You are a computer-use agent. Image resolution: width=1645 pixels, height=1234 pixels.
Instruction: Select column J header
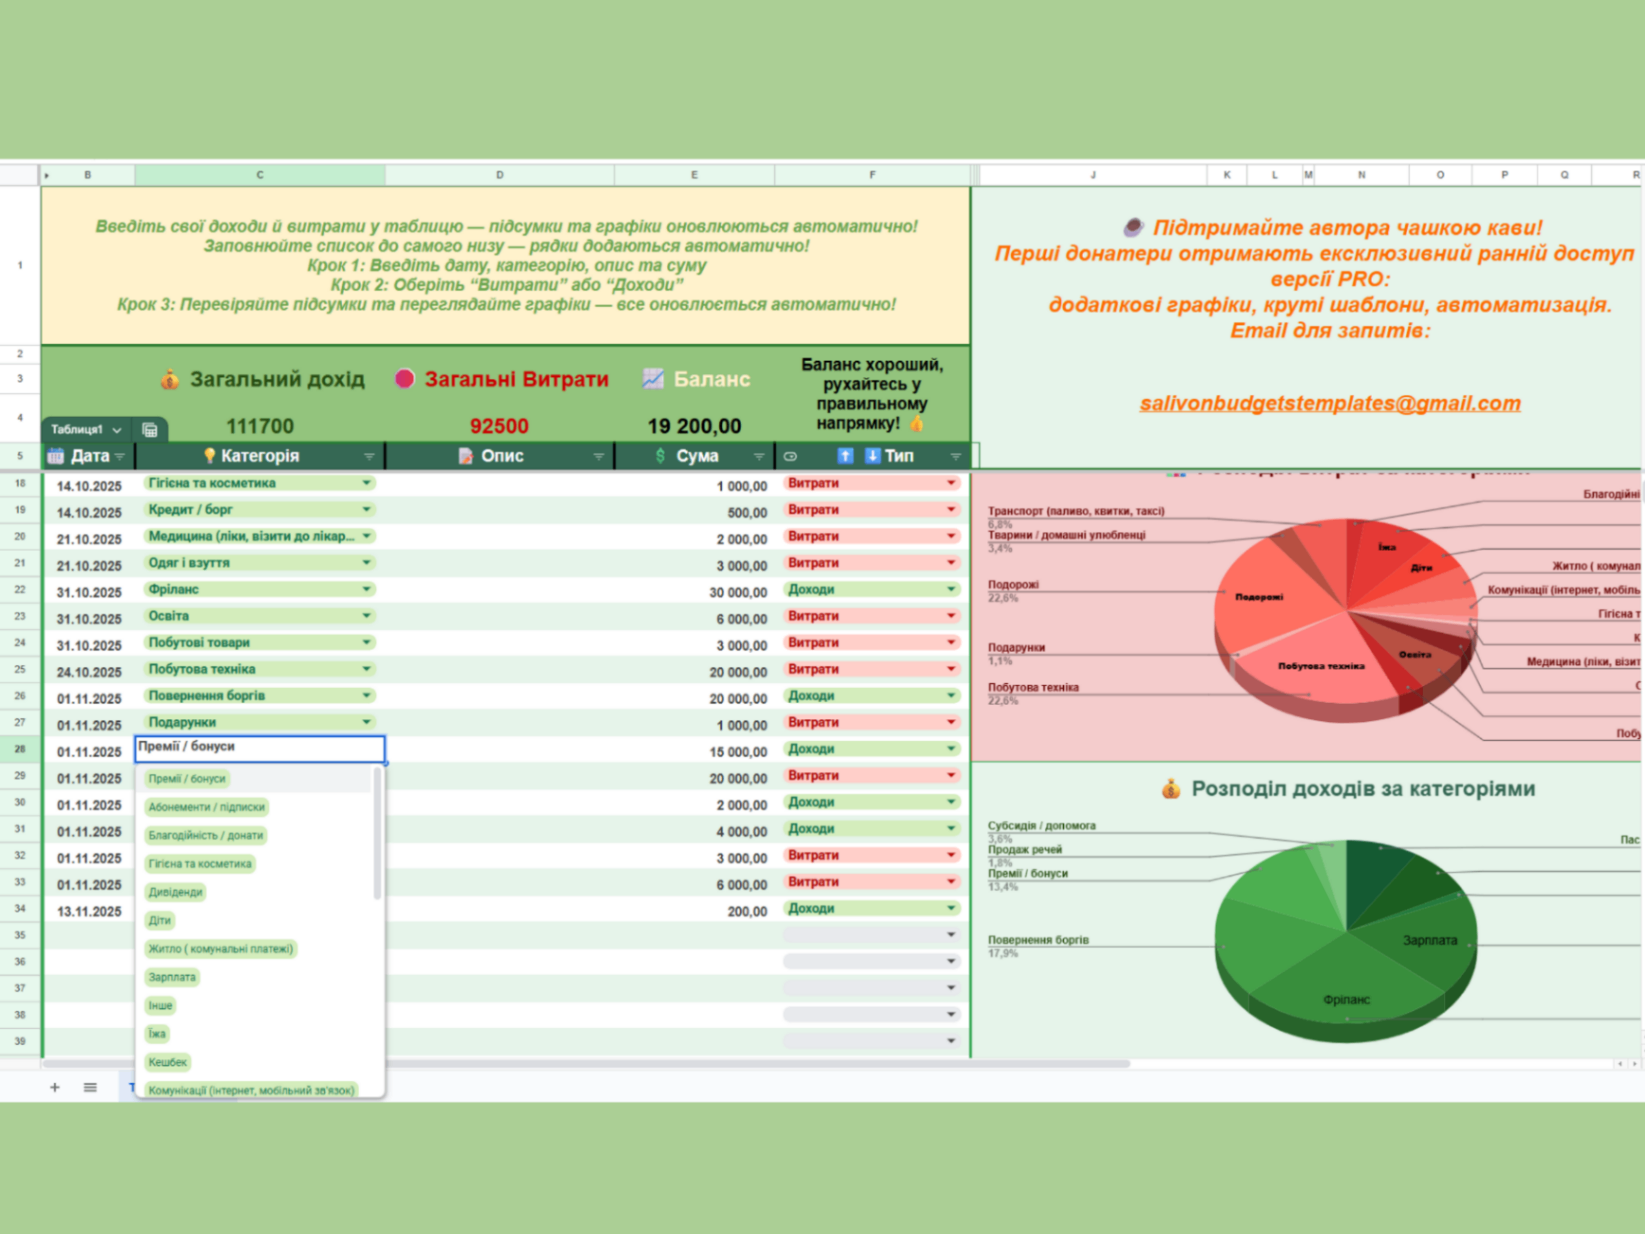1093,175
